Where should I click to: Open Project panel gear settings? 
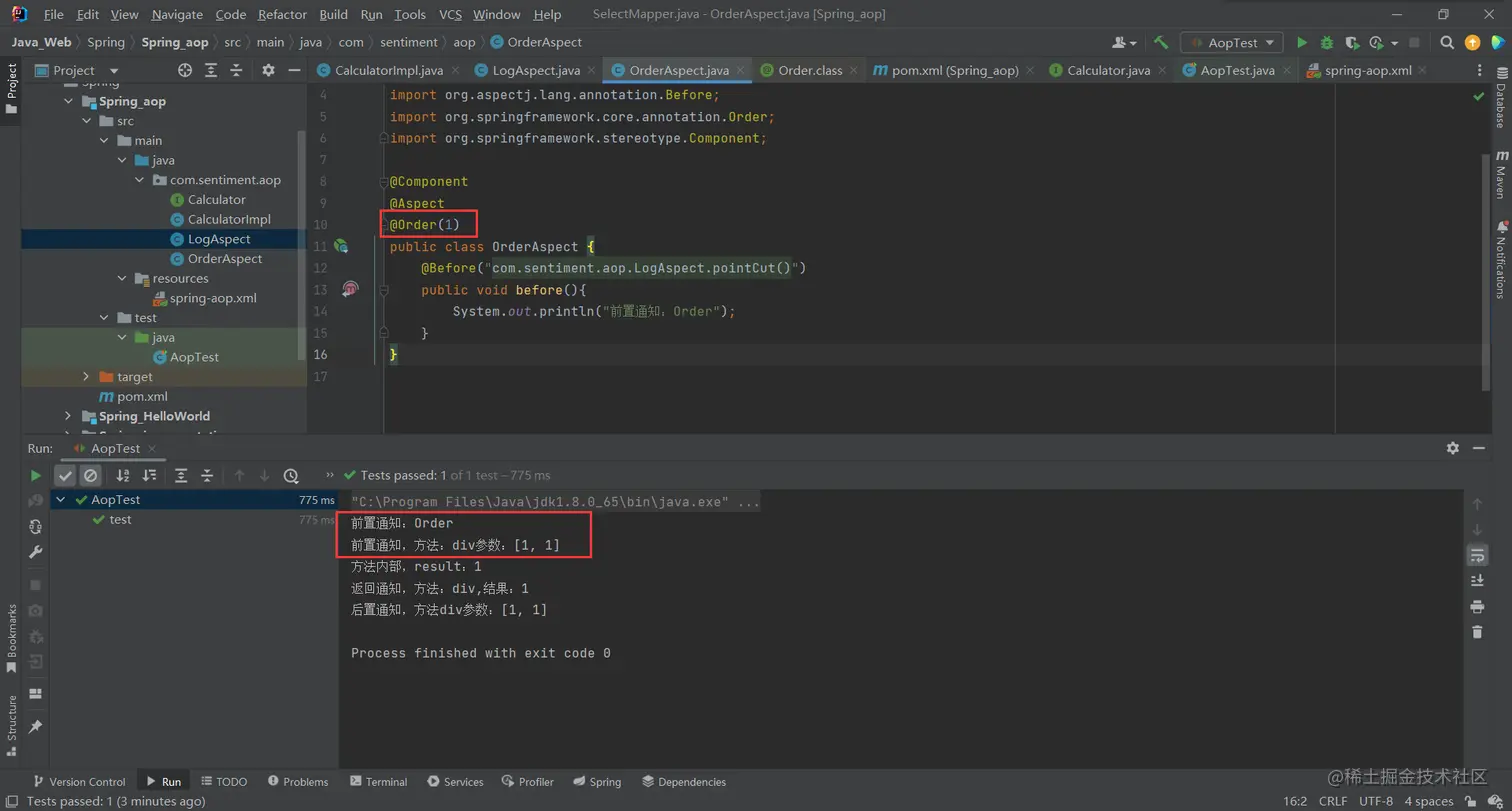pos(268,70)
